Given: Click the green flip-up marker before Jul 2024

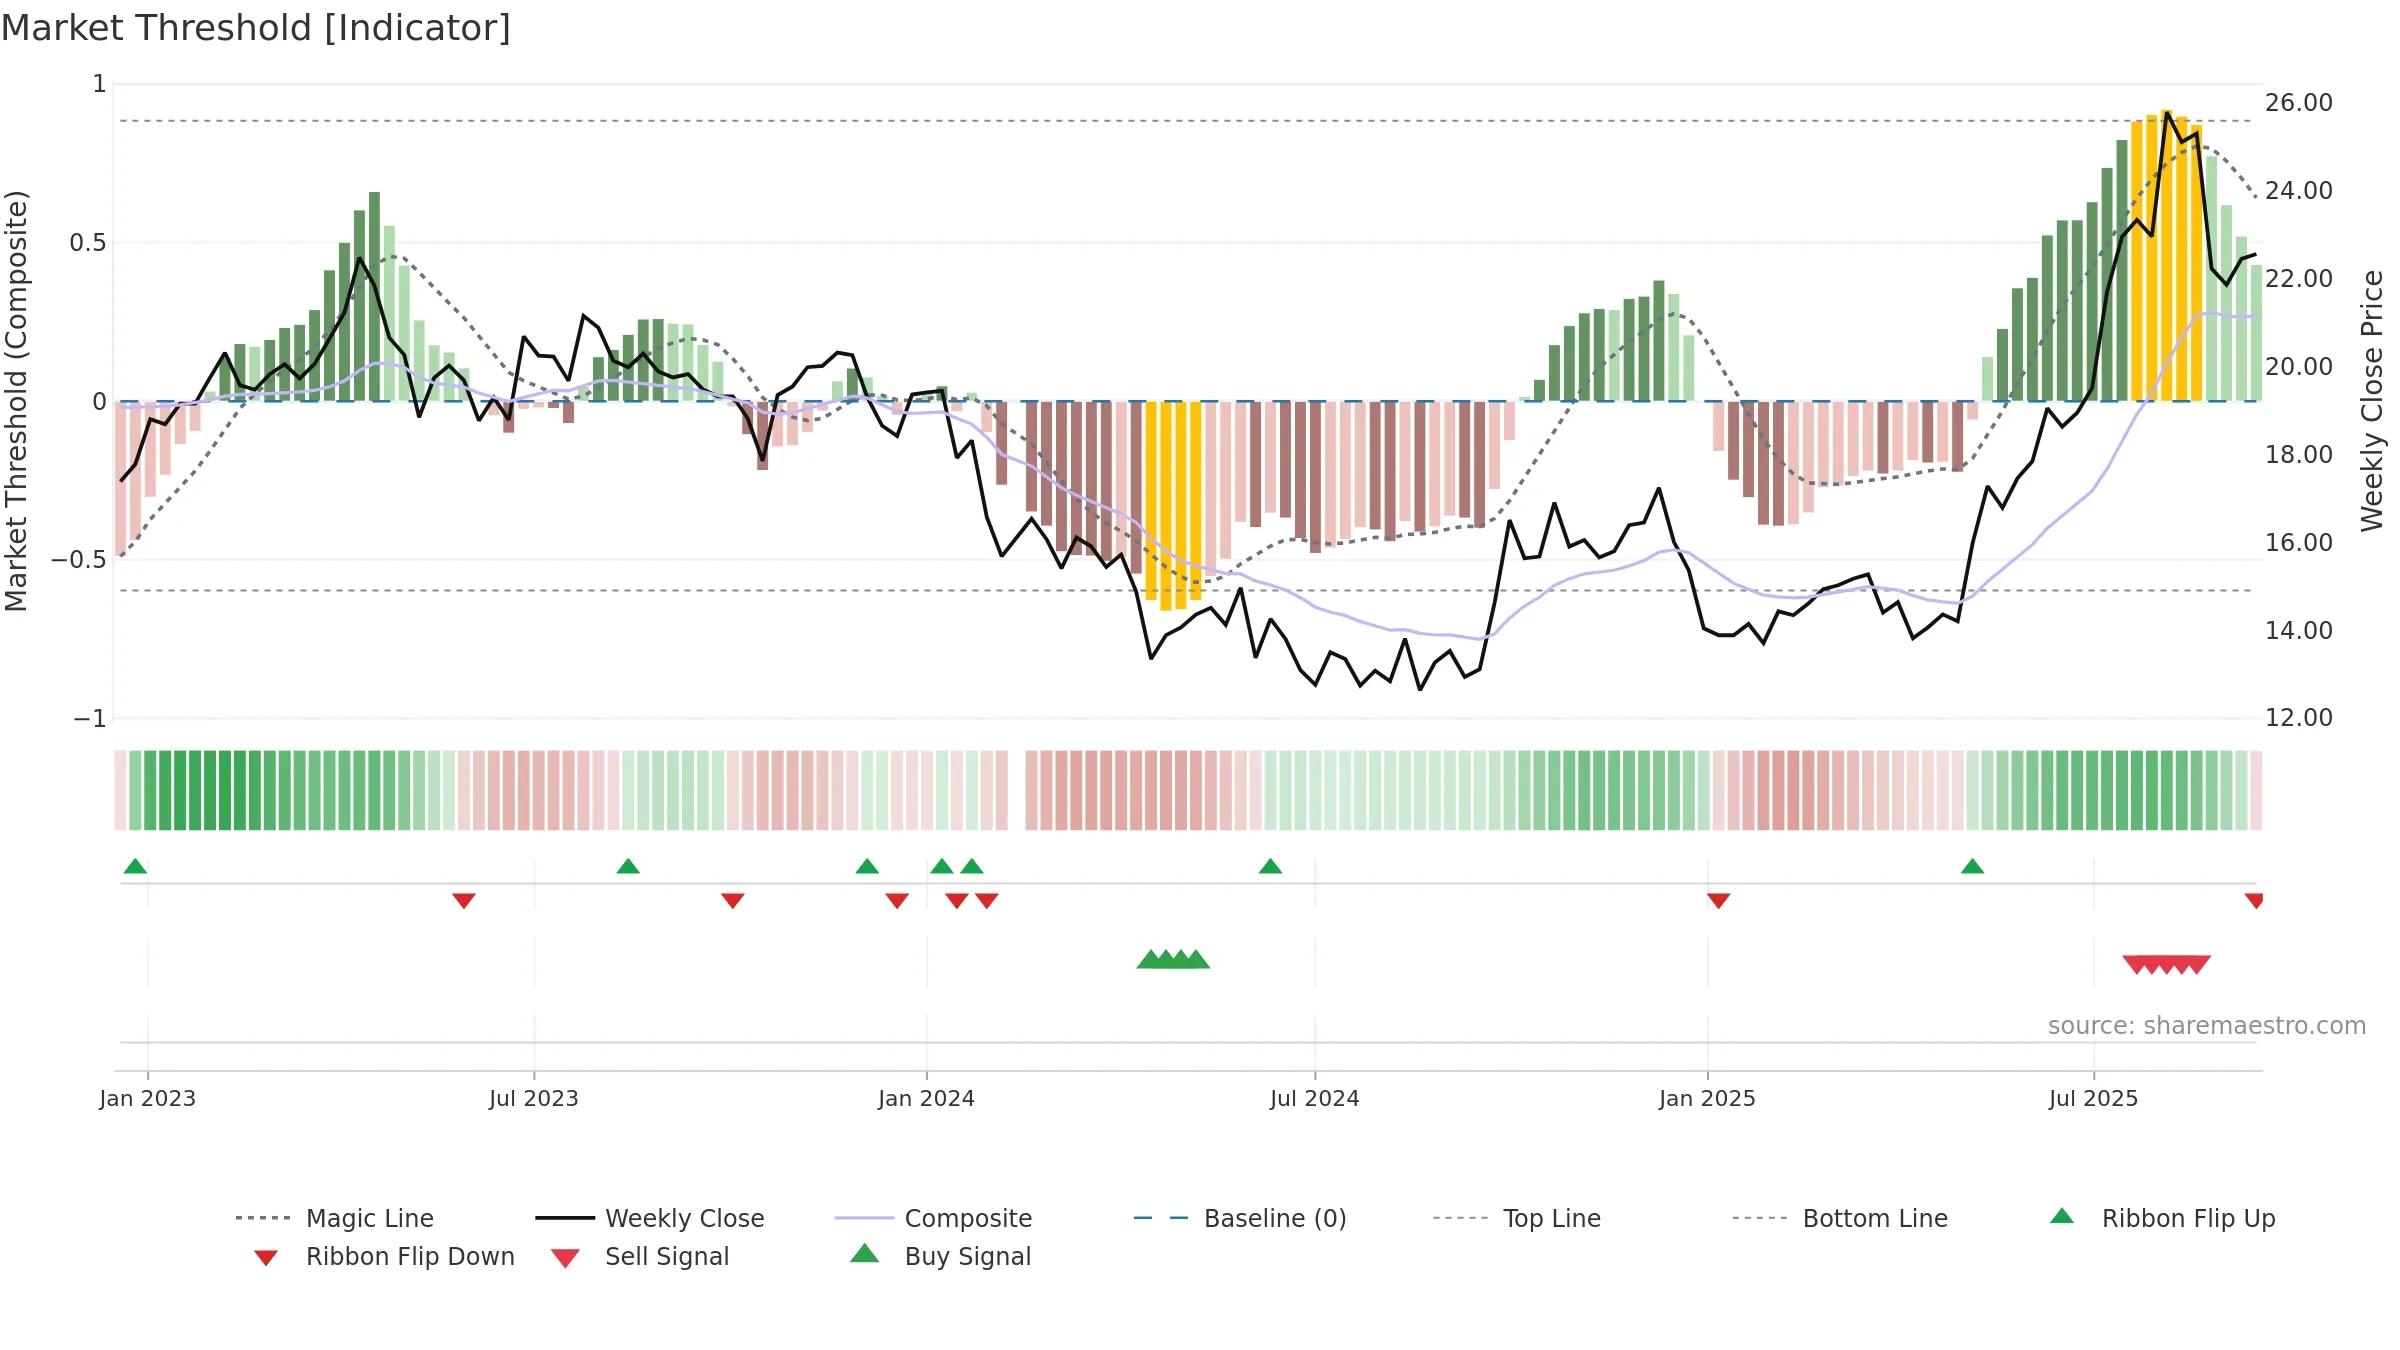Looking at the screenshot, I should tap(1270, 866).
